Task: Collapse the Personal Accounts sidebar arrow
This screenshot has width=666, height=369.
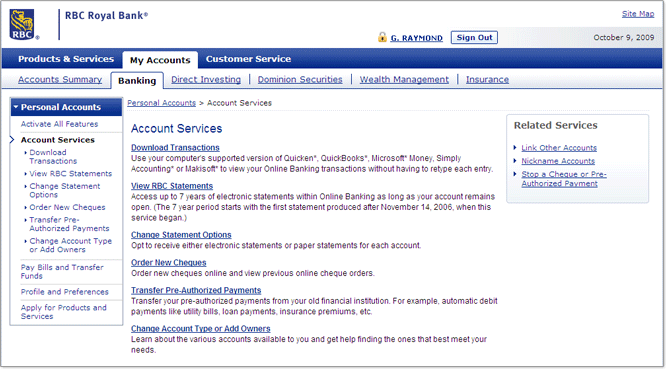Action: click(16, 107)
